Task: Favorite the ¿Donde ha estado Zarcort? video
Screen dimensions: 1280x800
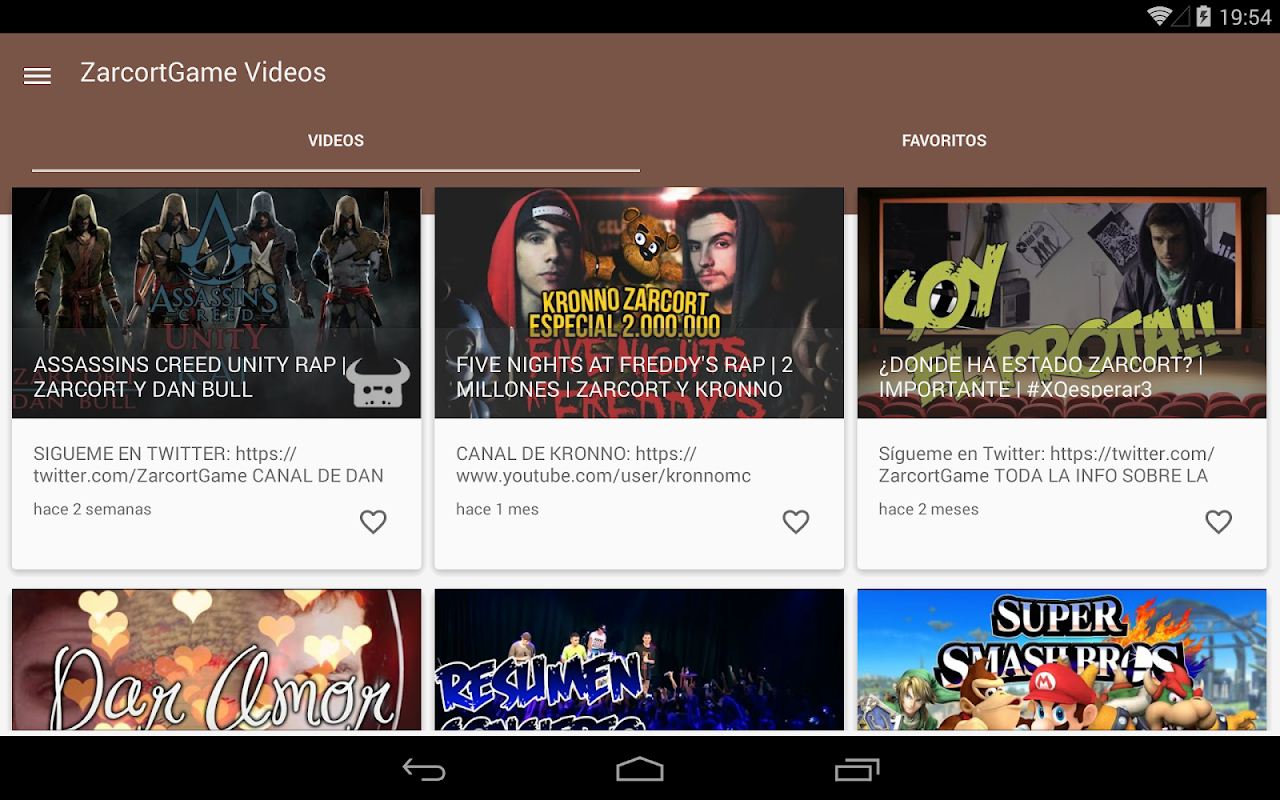Action: tap(1218, 521)
